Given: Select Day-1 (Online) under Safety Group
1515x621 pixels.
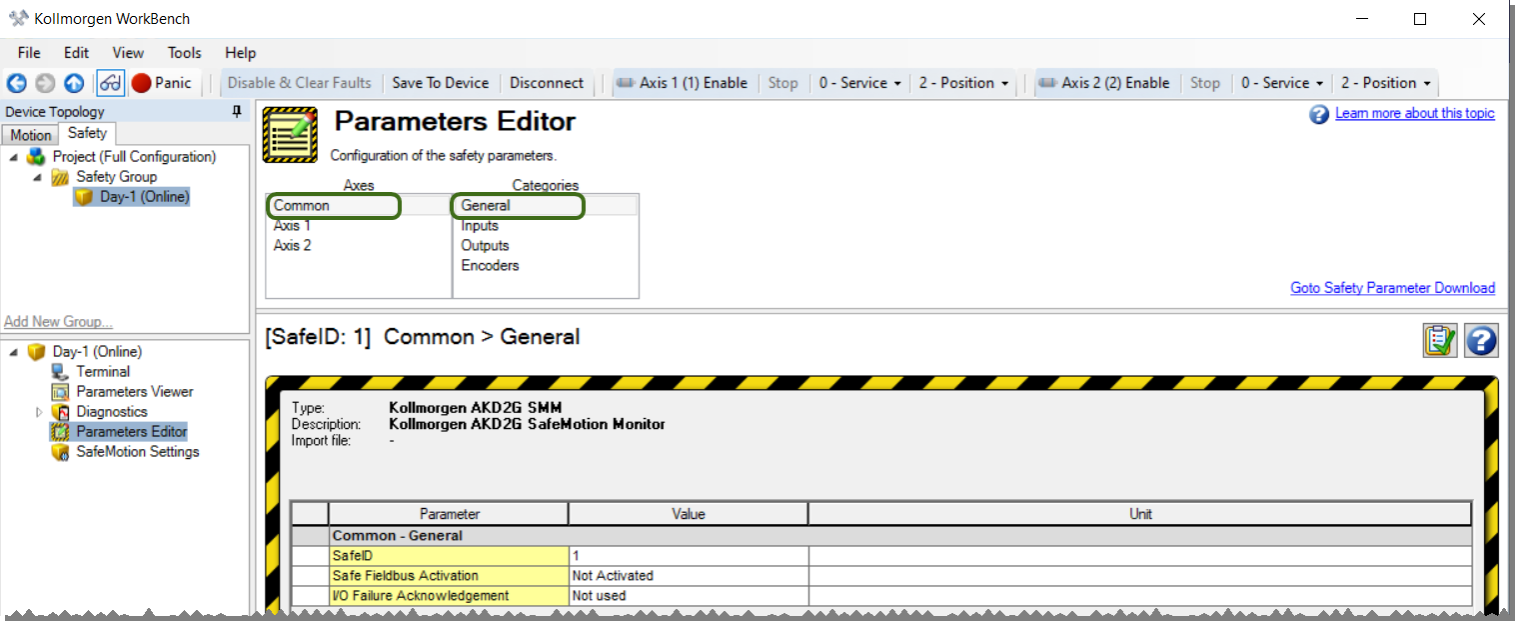Looking at the screenshot, I should 144,197.
